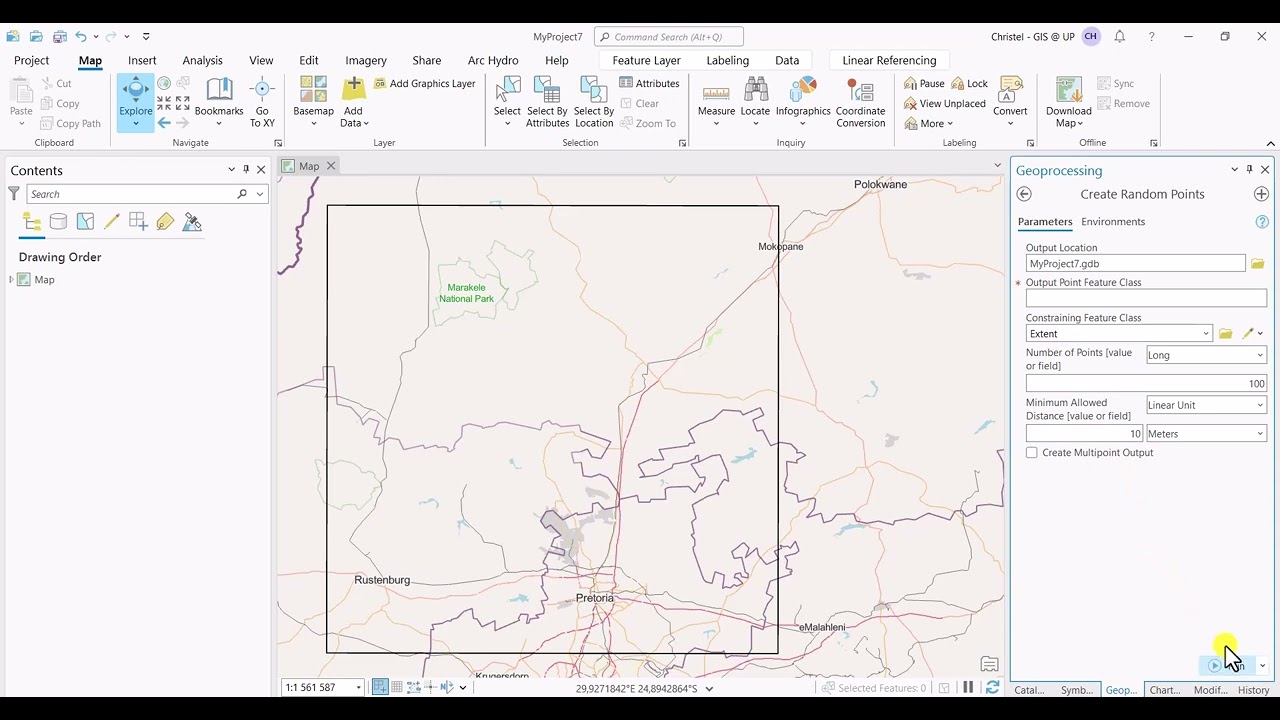The image size is (1280, 720).
Task: Open Select By Location
Action: pyautogui.click(x=594, y=102)
